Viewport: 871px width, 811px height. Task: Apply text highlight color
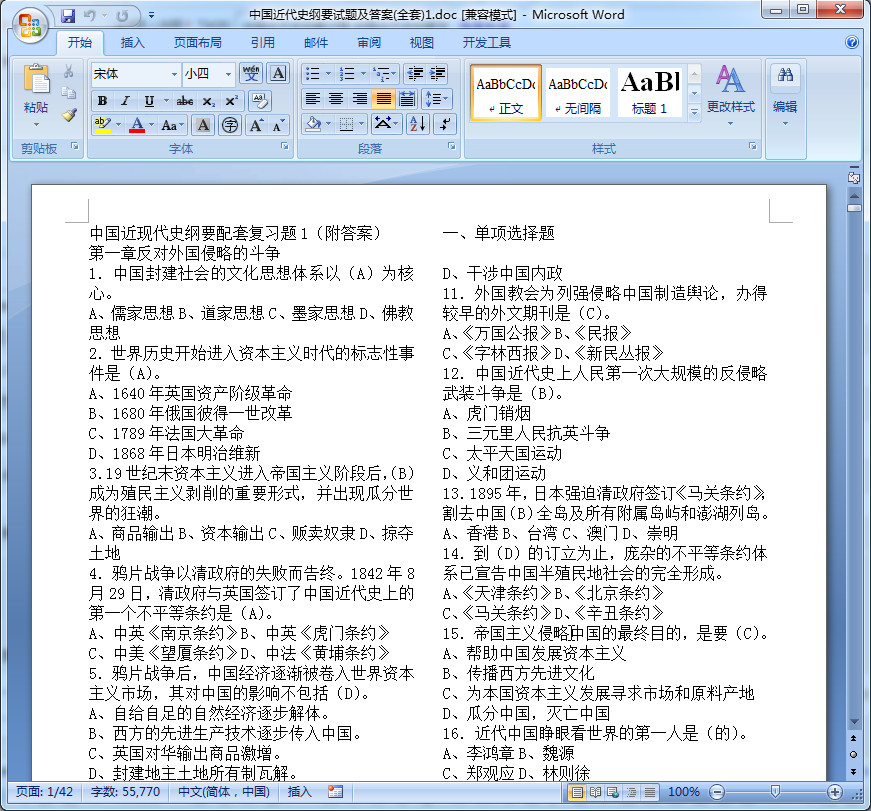[102, 125]
